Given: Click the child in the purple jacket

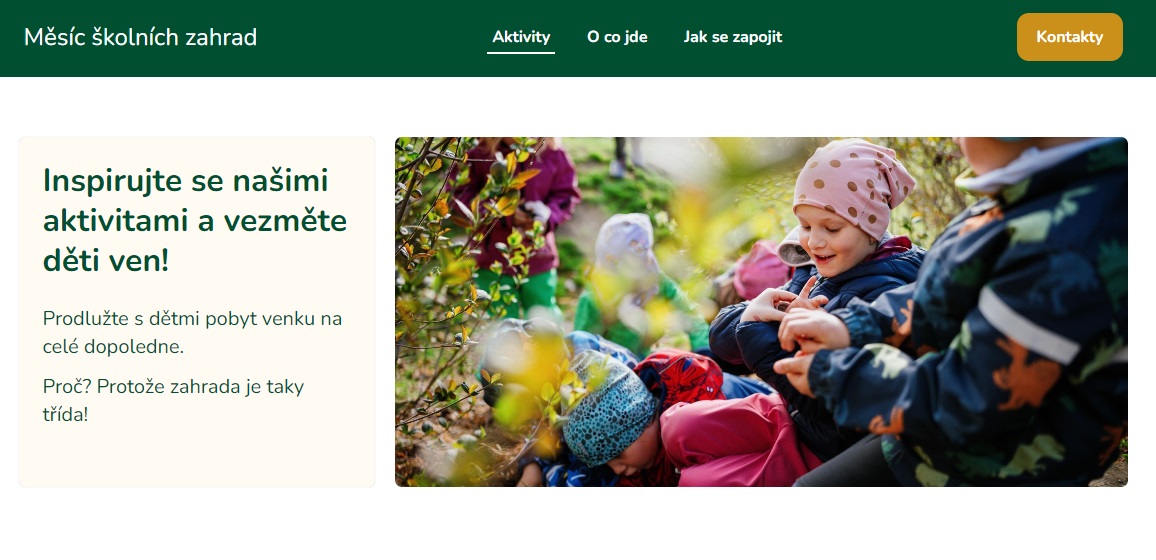Looking at the screenshot, I should pos(516,221).
